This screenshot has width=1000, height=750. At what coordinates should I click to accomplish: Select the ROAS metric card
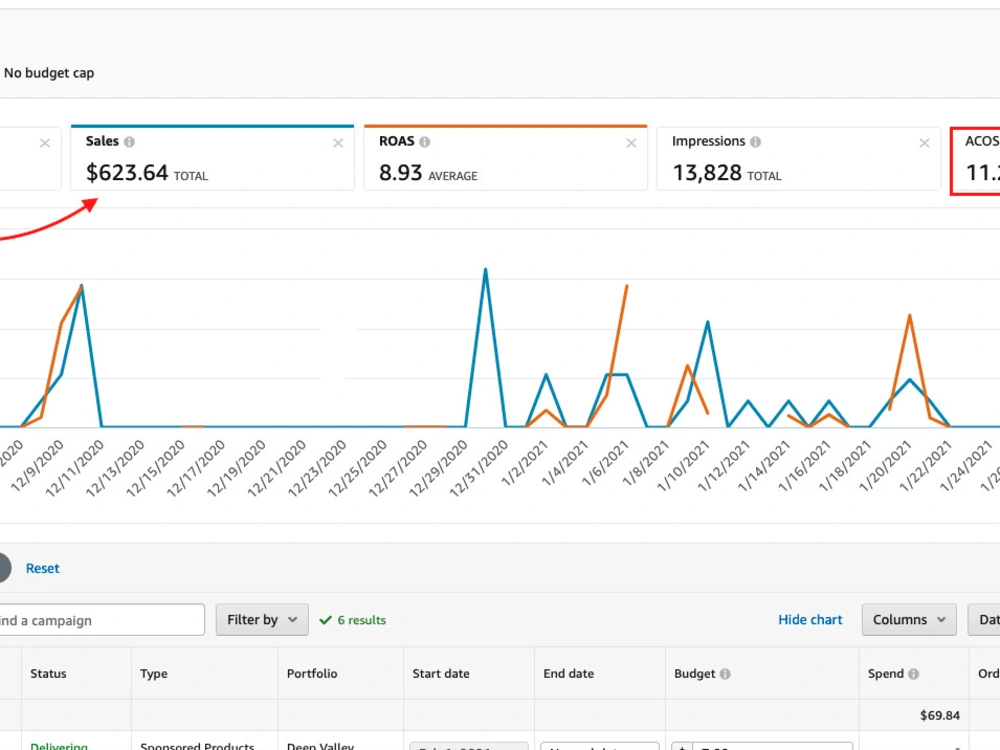coord(506,158)
